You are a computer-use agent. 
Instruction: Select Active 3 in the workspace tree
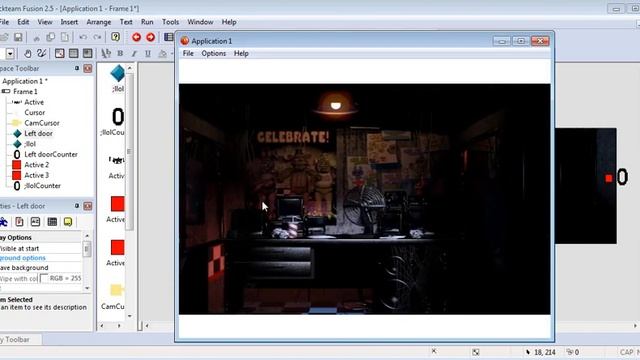click(37, 175)
